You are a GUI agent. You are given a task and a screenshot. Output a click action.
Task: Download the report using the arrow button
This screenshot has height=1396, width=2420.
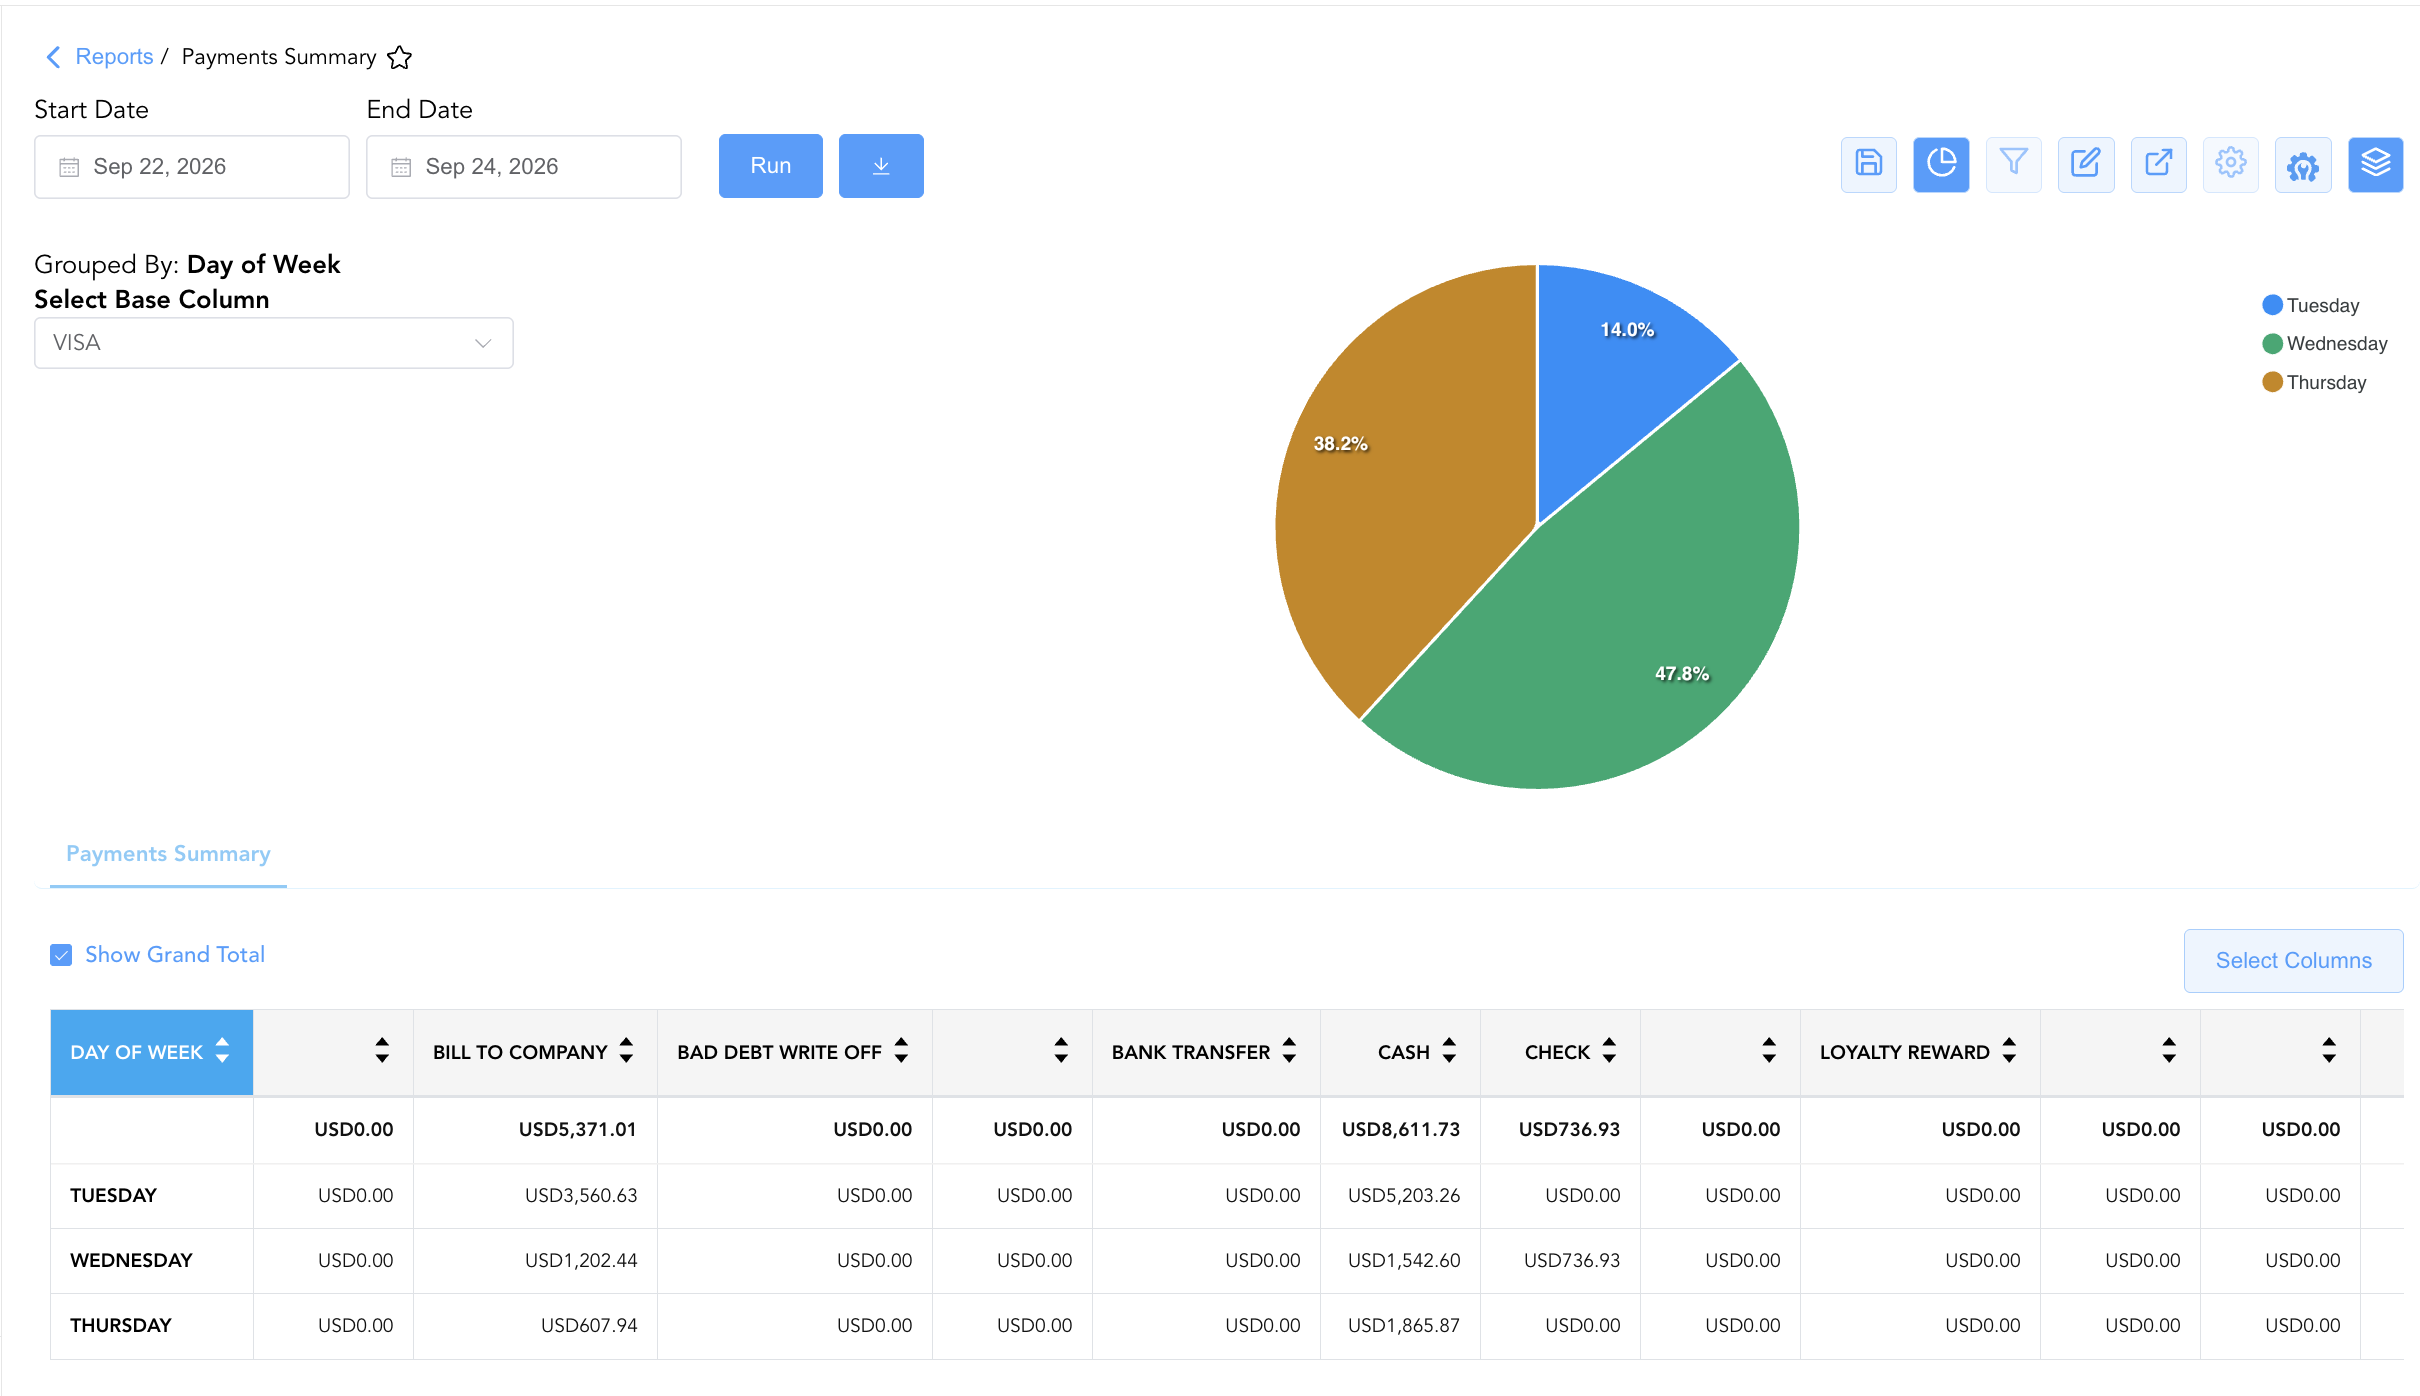(881, 166)
